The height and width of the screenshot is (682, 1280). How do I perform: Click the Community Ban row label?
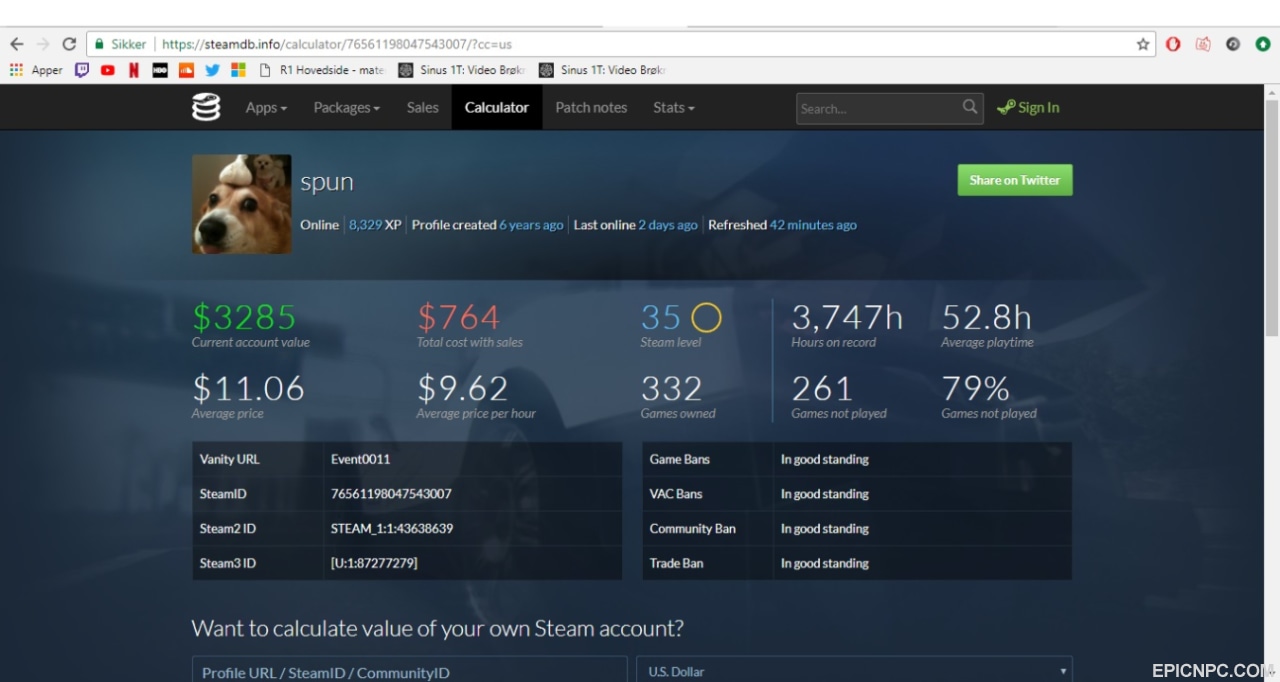[693, 528]
